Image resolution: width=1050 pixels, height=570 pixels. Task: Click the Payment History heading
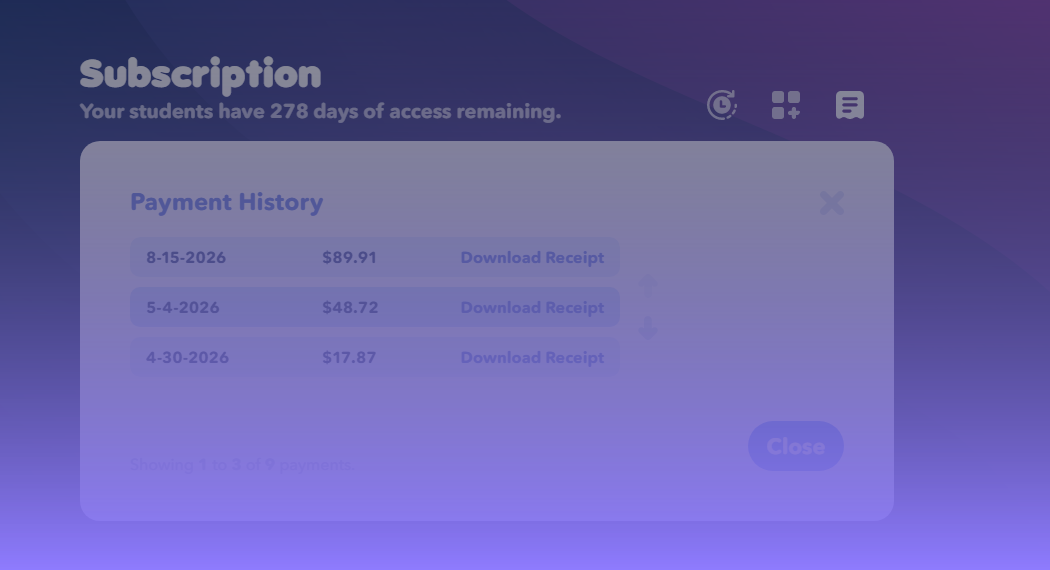pyautogui.click(x=226, y=202)
